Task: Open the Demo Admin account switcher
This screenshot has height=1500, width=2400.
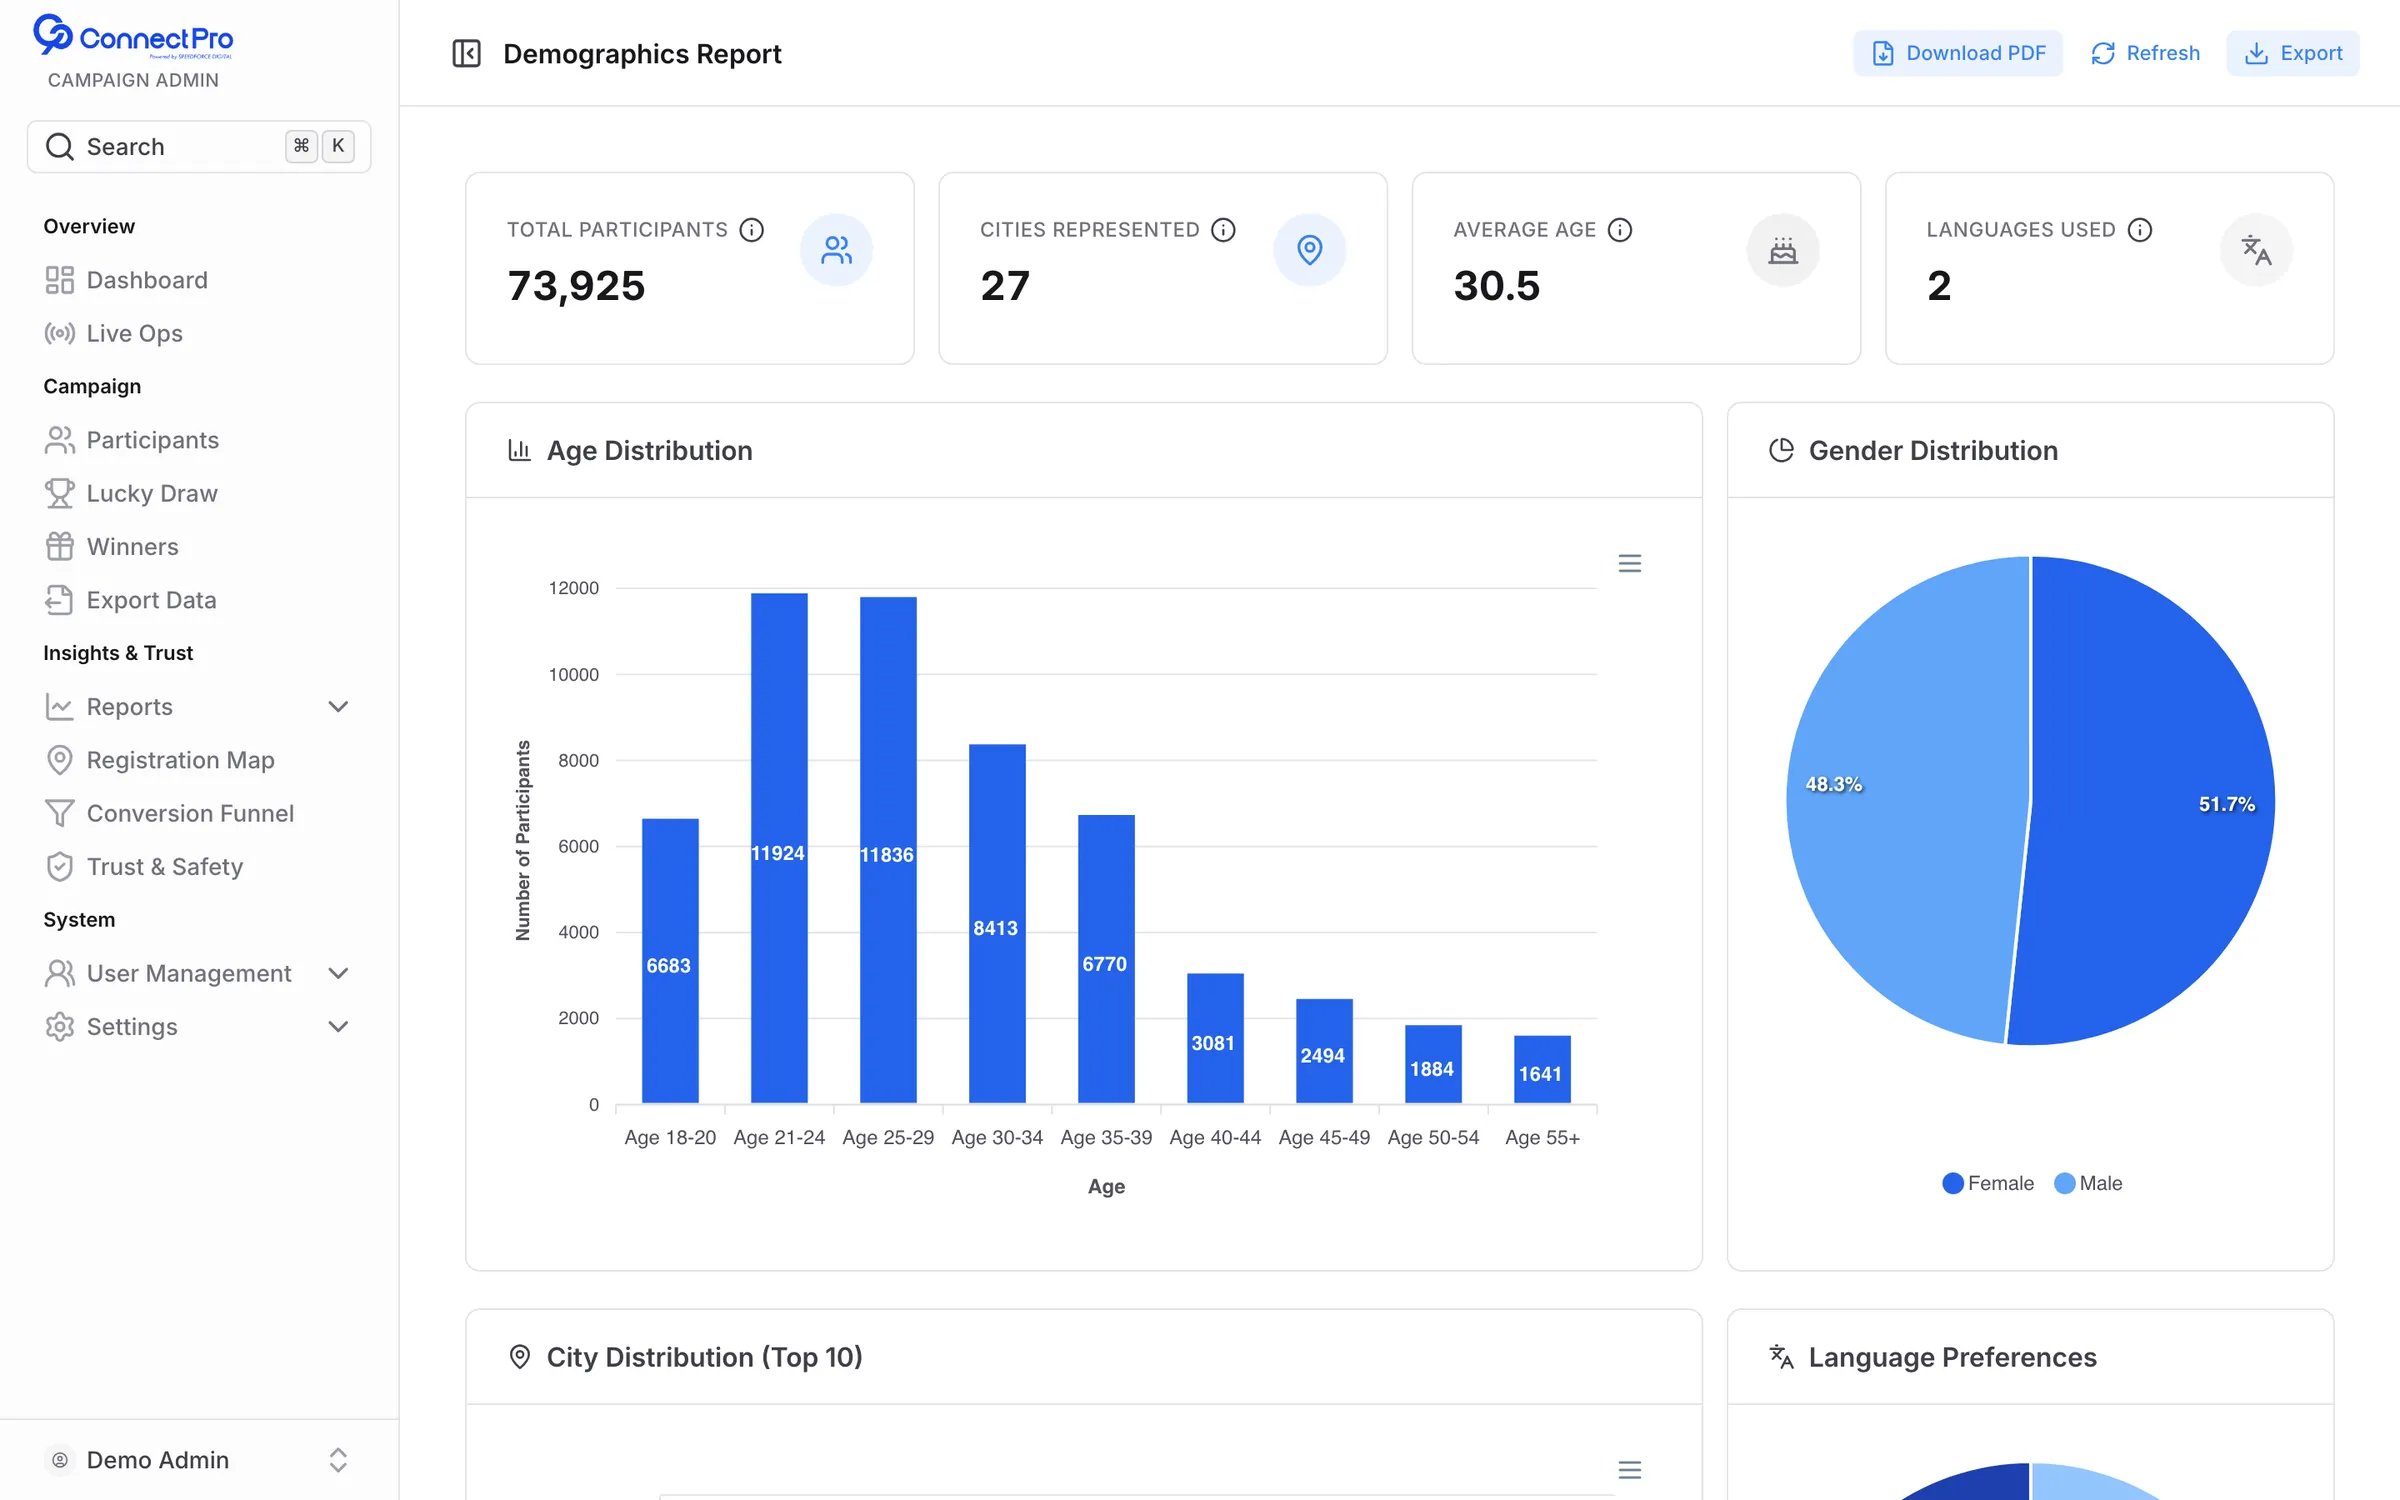Action: coord(199,1460)
